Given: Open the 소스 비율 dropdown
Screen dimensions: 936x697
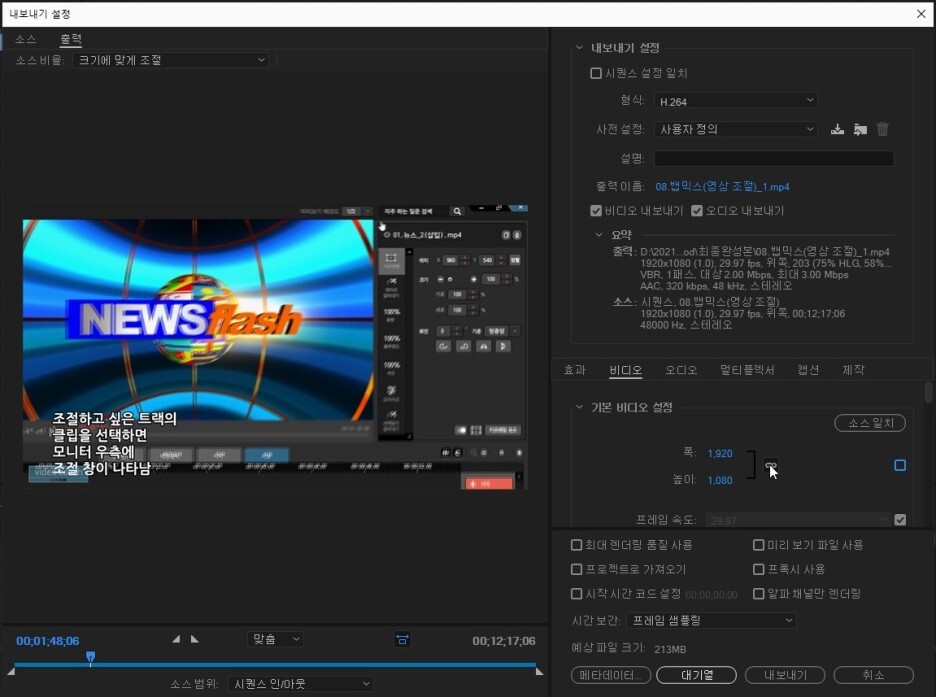Looking at the screenshot, I should [171, 60].
